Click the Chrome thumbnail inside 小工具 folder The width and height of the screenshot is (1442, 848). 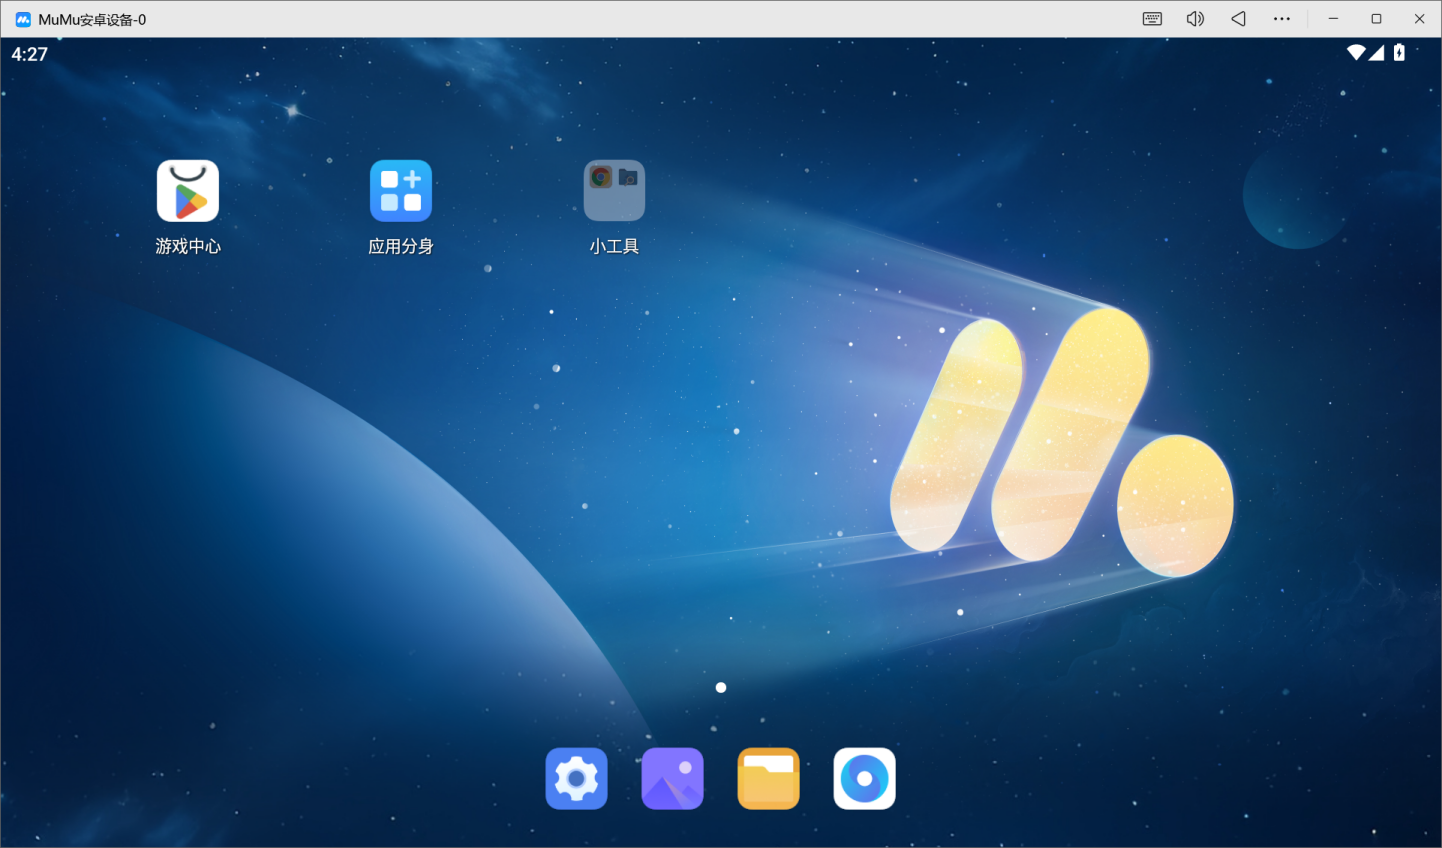[601, 178]
